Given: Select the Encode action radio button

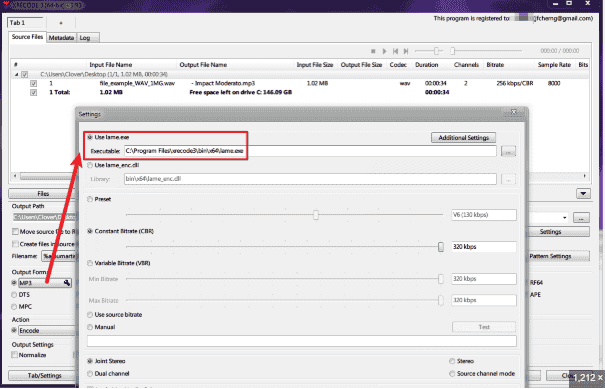Looking at the screenshot, I should [x=14, y=330].
